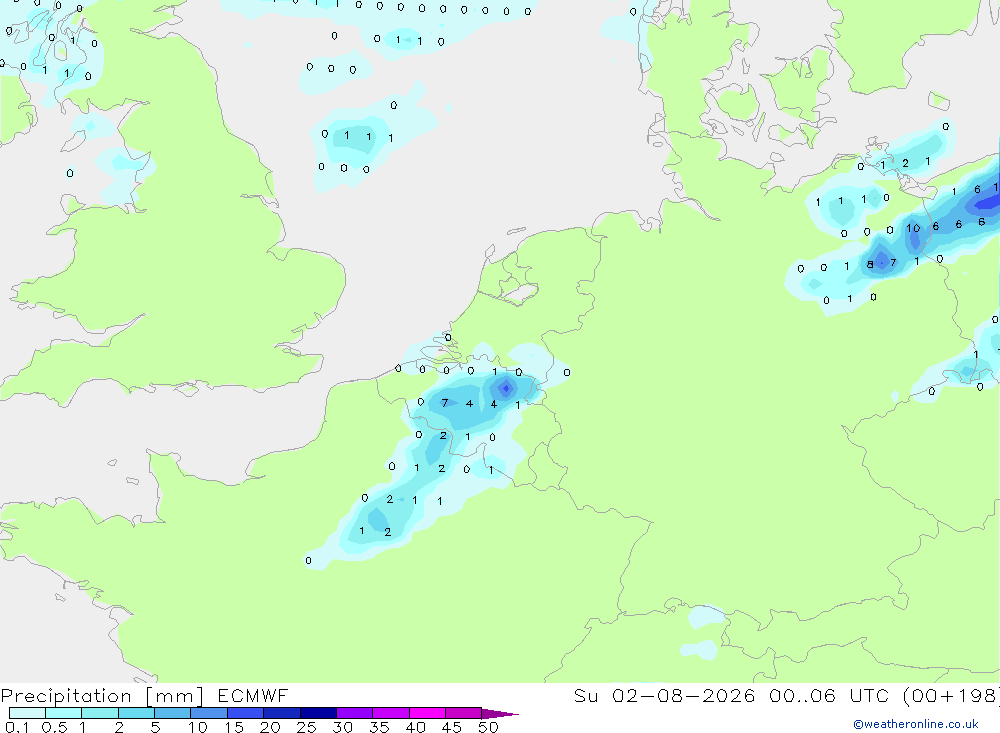
Task: Select the 45–50 legend swatch
Action: [463, 713]
